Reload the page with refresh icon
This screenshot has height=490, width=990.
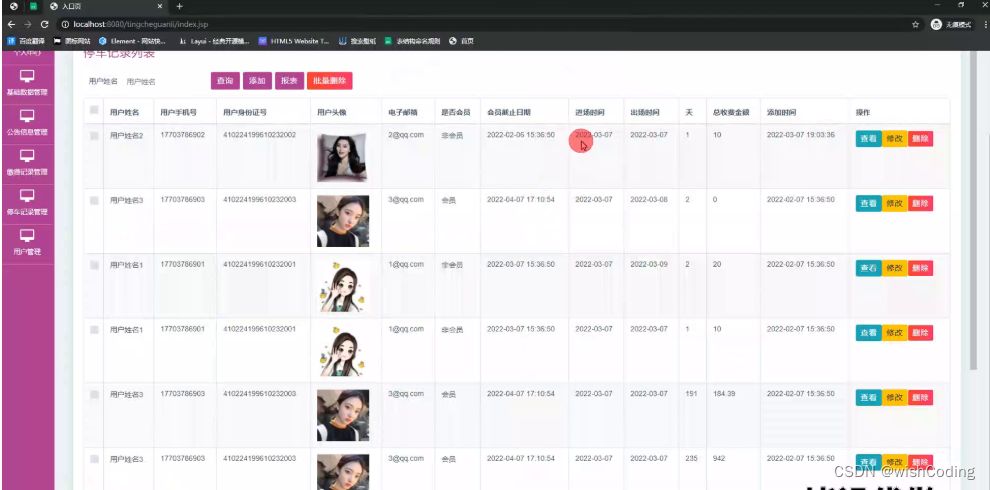tap(44, 25)
